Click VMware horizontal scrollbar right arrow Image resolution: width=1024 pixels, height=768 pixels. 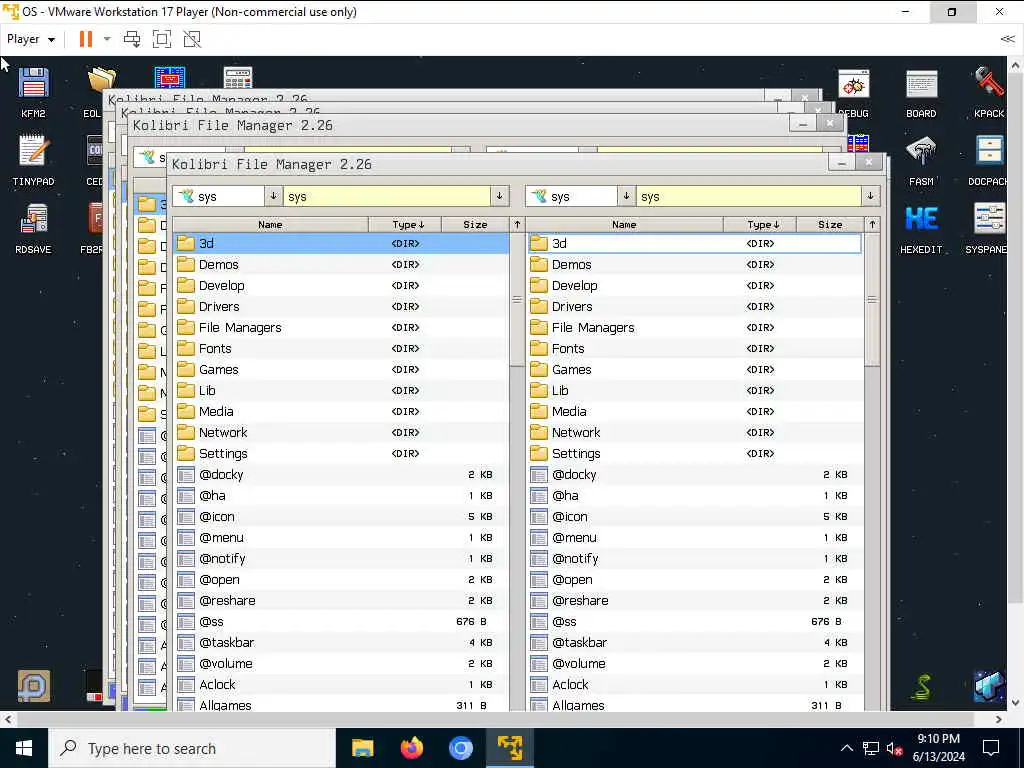(999, 719)
